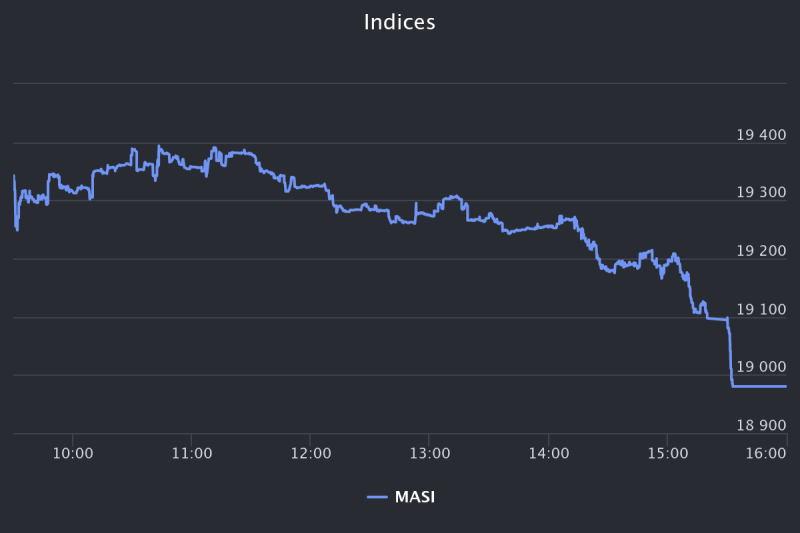Click the 10:00 time axis label
The width and height of the screenshot is (800, 533).
(x=72, y=454)
